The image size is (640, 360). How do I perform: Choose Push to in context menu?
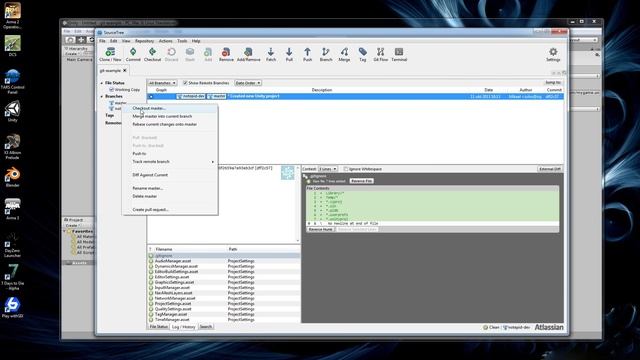(x=170, y=153)
